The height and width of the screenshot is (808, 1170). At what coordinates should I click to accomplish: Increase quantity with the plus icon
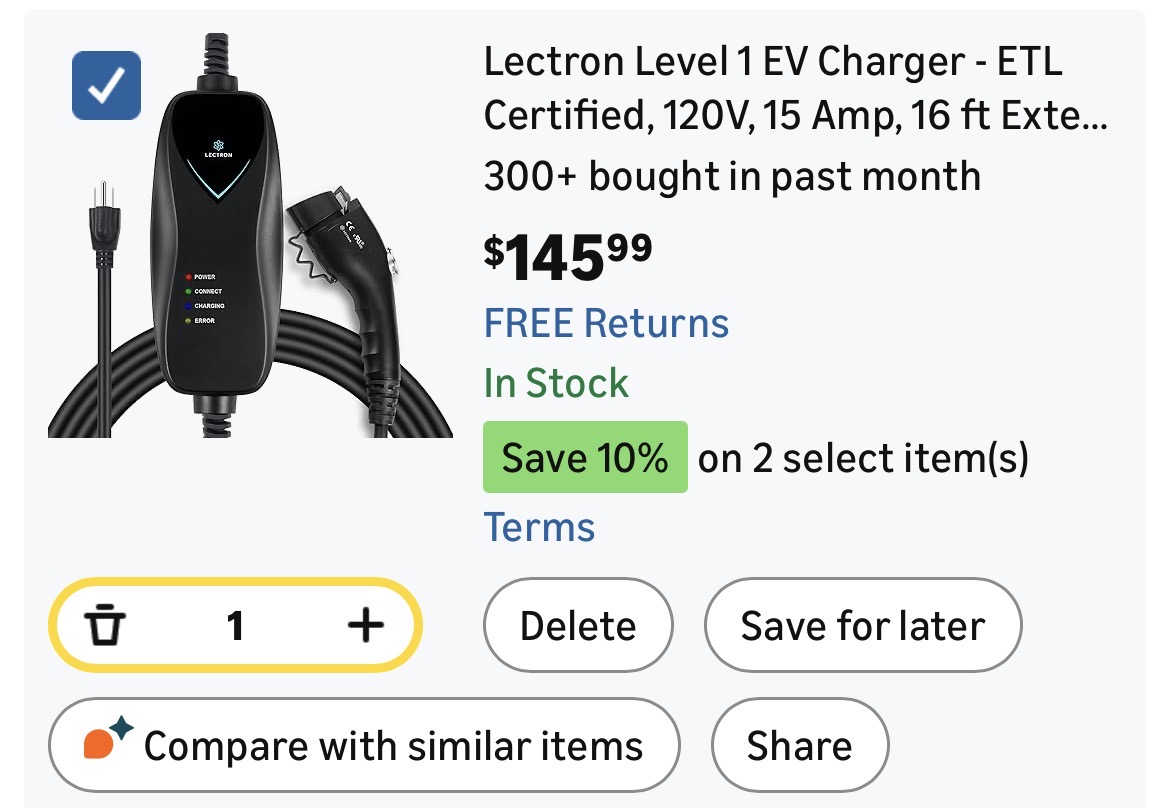pos(365,626)
